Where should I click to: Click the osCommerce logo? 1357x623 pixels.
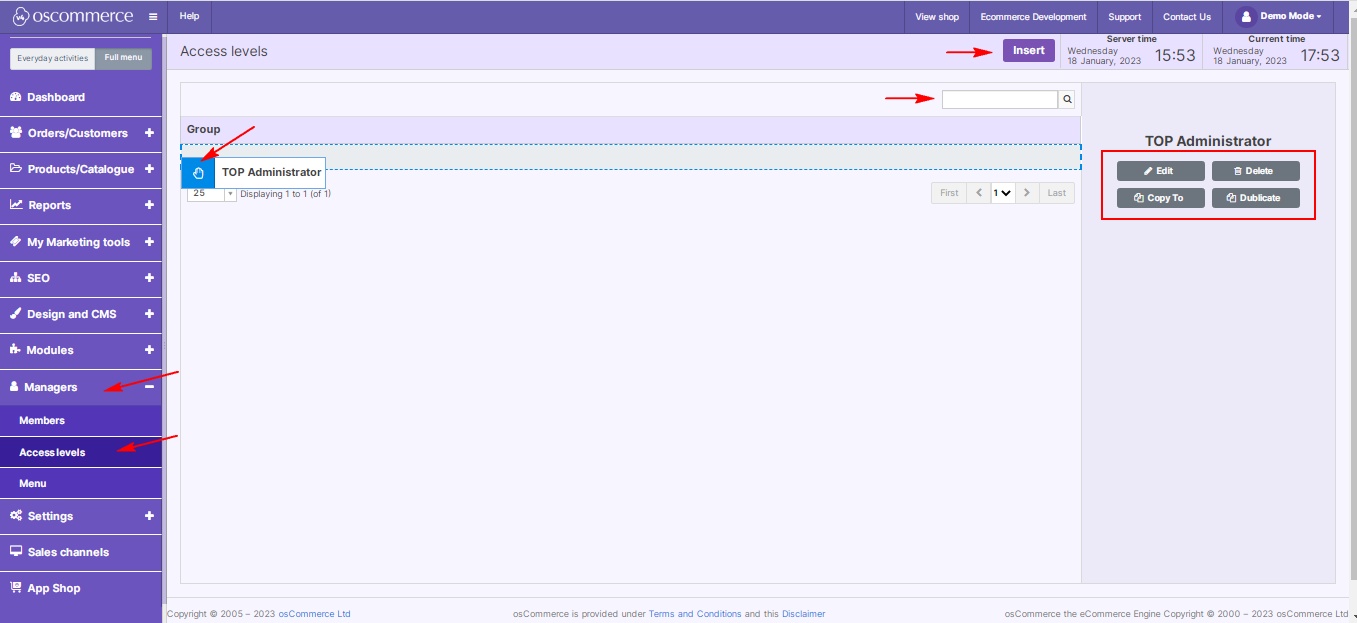click(x=74, y=16)
